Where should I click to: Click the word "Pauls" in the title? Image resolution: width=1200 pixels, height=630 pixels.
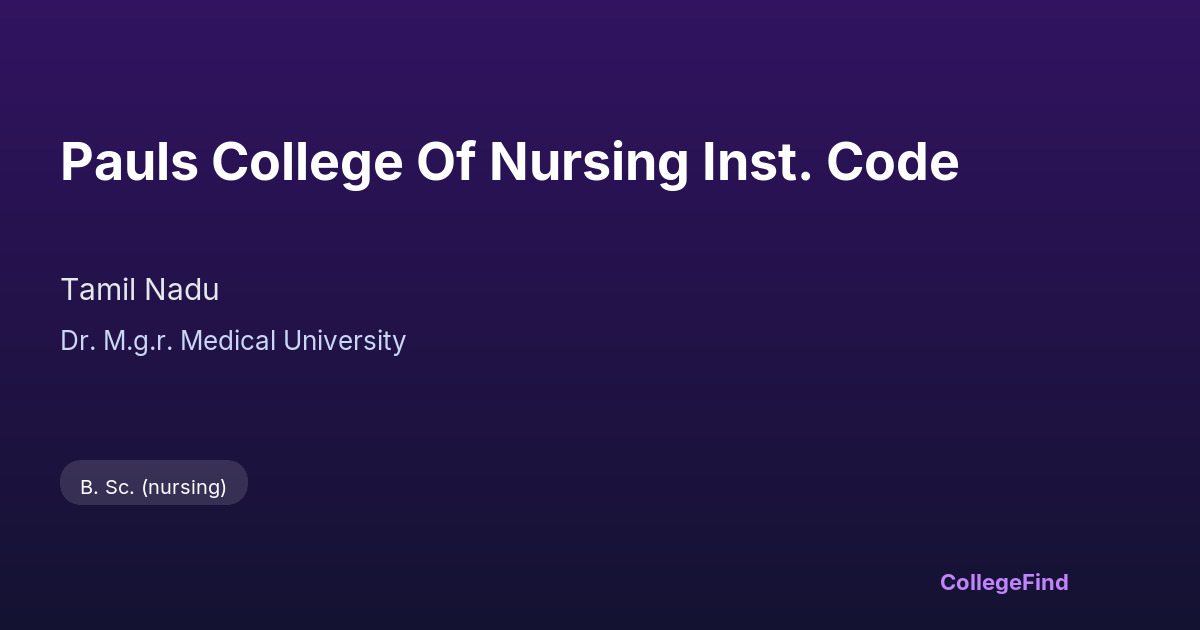point(129,162)
